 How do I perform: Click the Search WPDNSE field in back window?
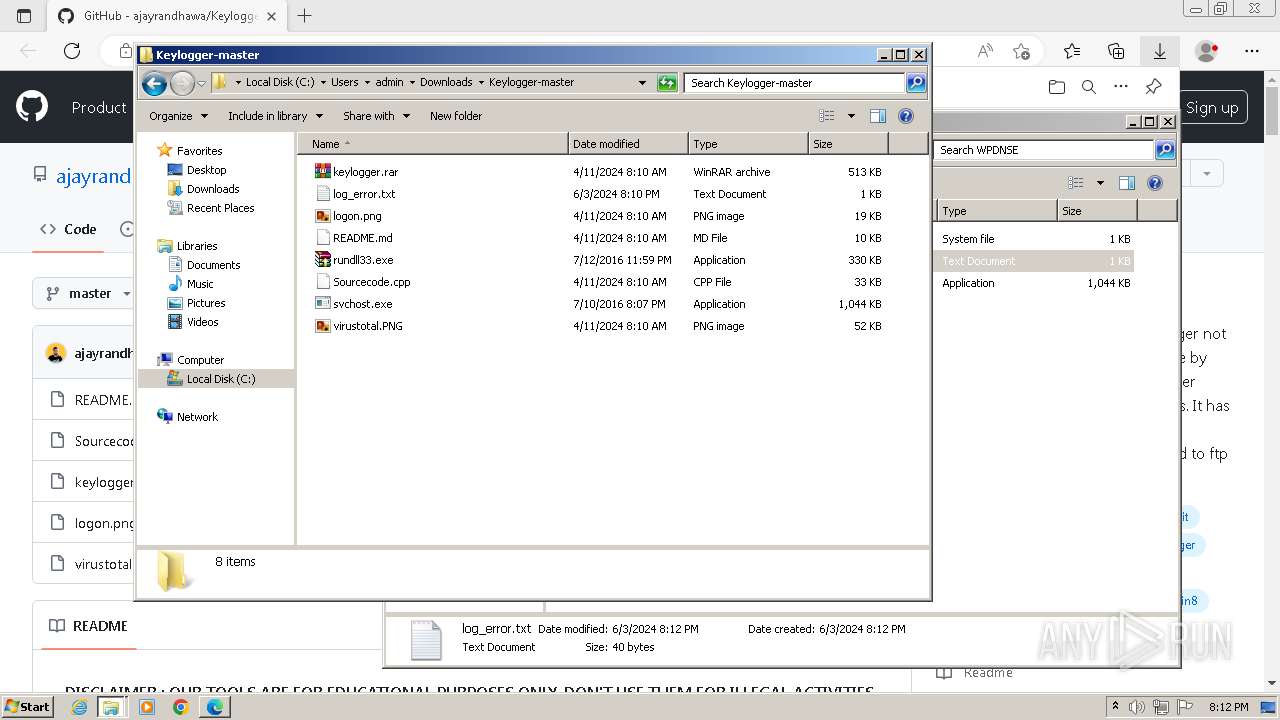coord(1044,150)
